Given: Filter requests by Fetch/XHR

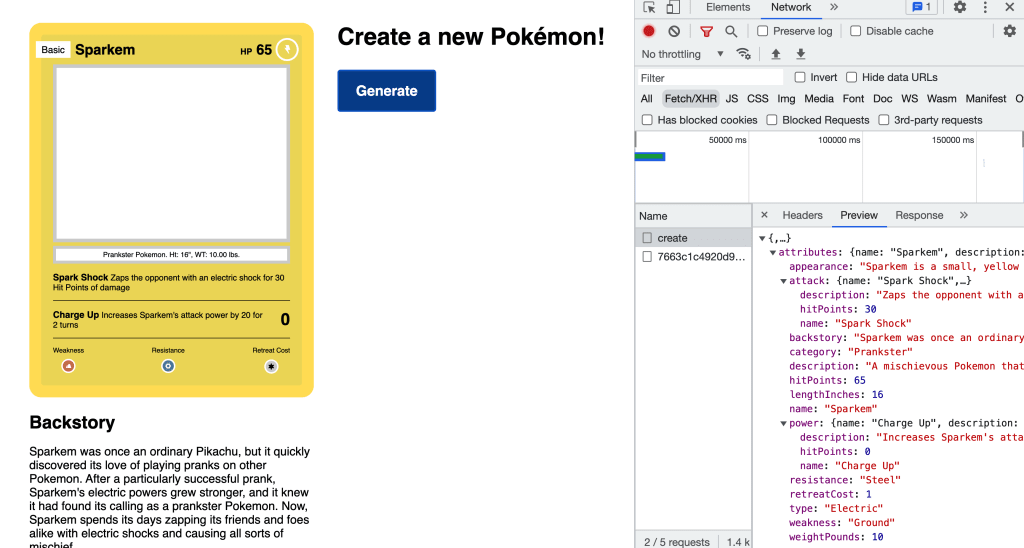Looking at the screenshot, I should click(x=690, y=99).
